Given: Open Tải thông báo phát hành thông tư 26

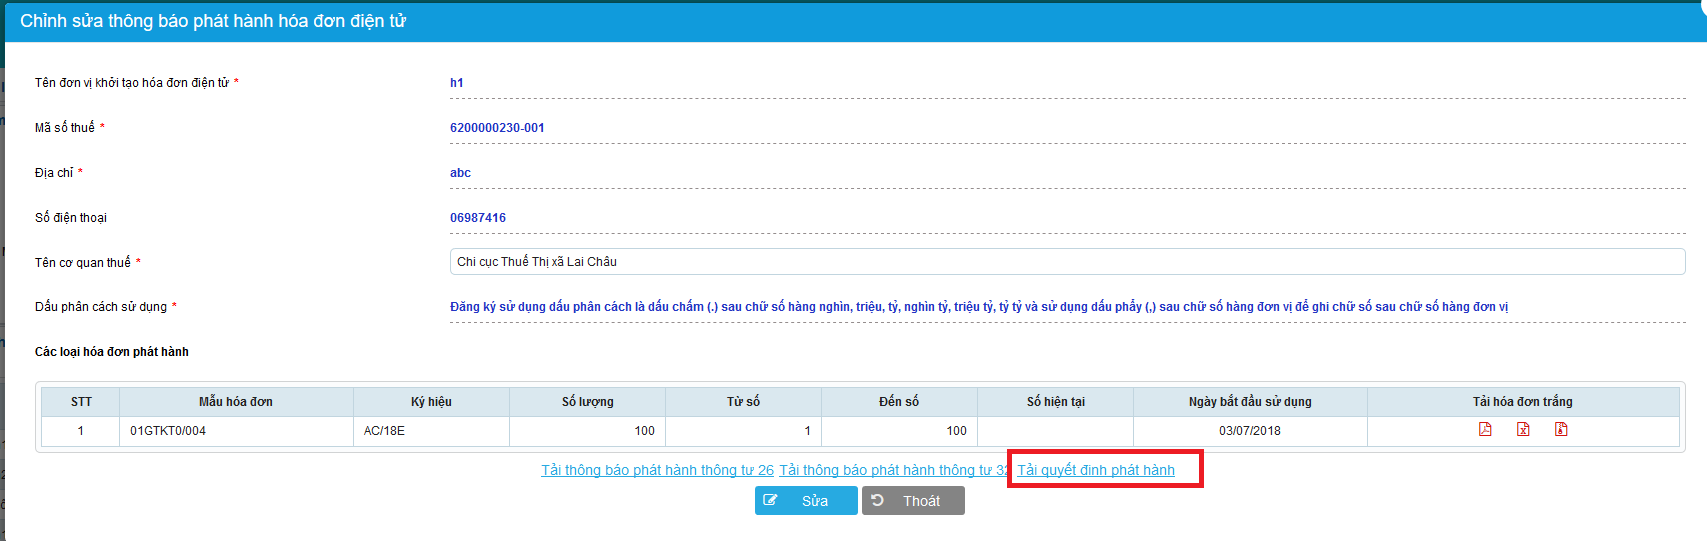Looking at the screenshot, I should point(657,470).
